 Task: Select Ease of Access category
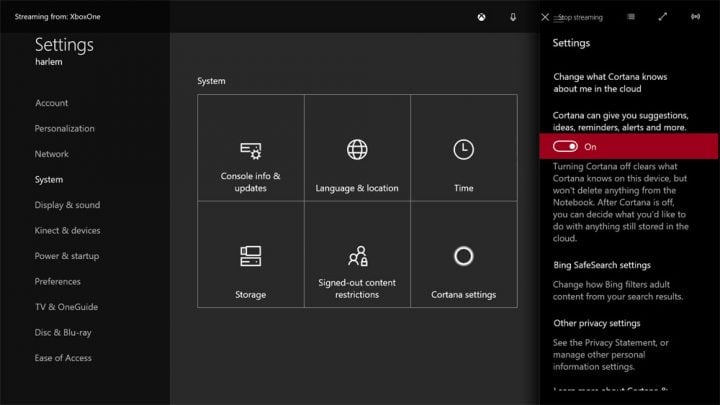tap(63, 358)
